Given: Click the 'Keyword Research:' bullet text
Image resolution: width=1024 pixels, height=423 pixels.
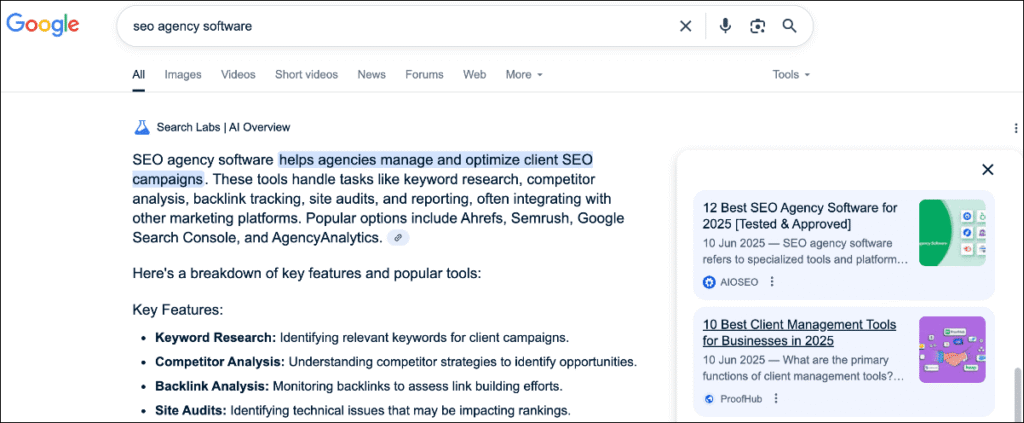Looking at the screenshot, I should pyautogui.click(x=216, y=338).
